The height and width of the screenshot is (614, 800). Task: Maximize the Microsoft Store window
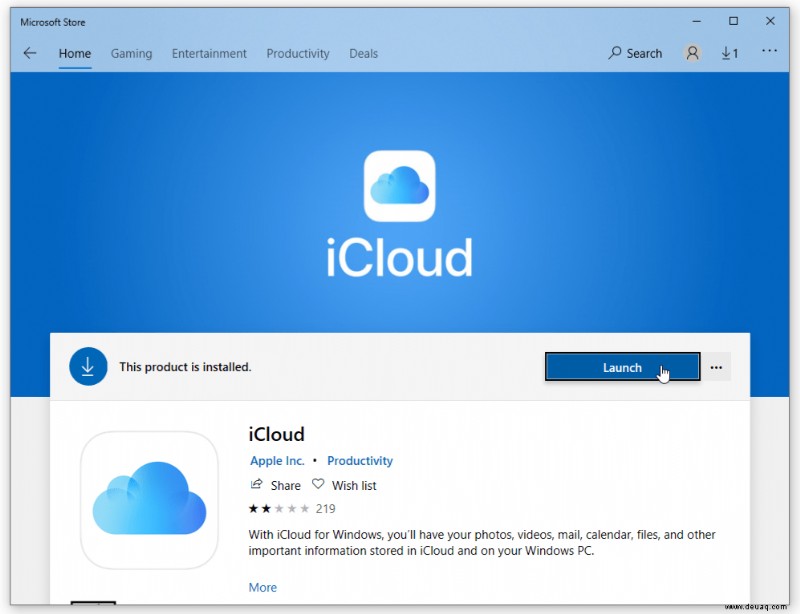(x=733, y=21)
